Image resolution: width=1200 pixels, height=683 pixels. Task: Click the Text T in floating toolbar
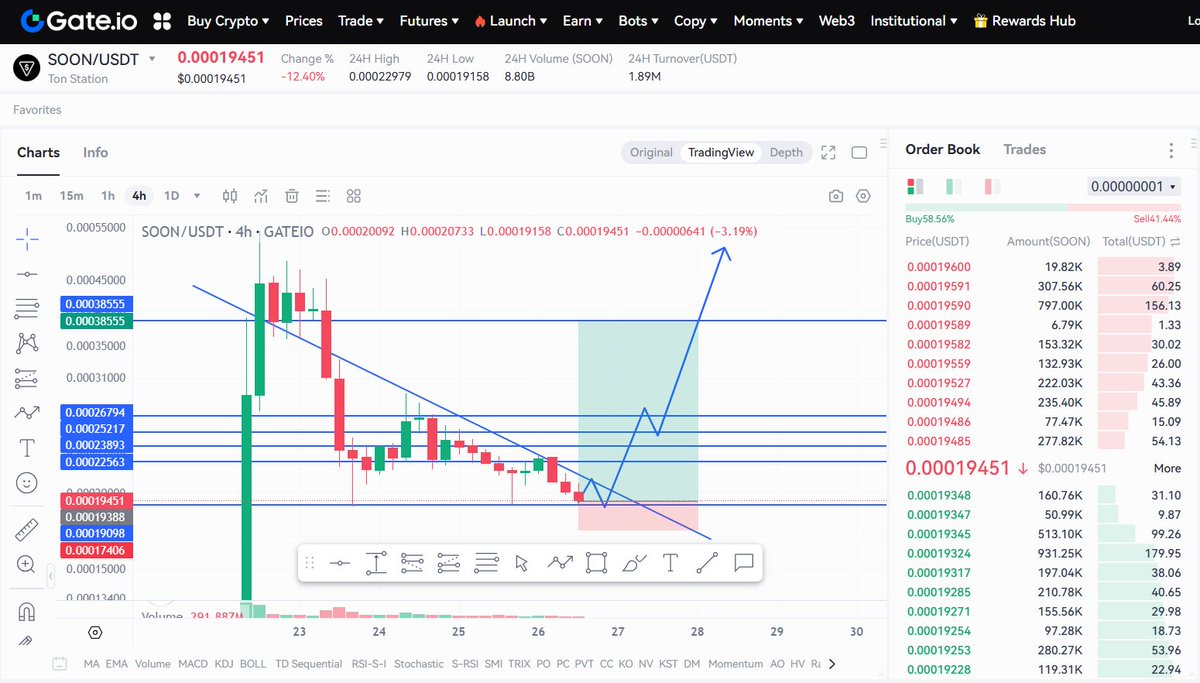pos(670,563)
